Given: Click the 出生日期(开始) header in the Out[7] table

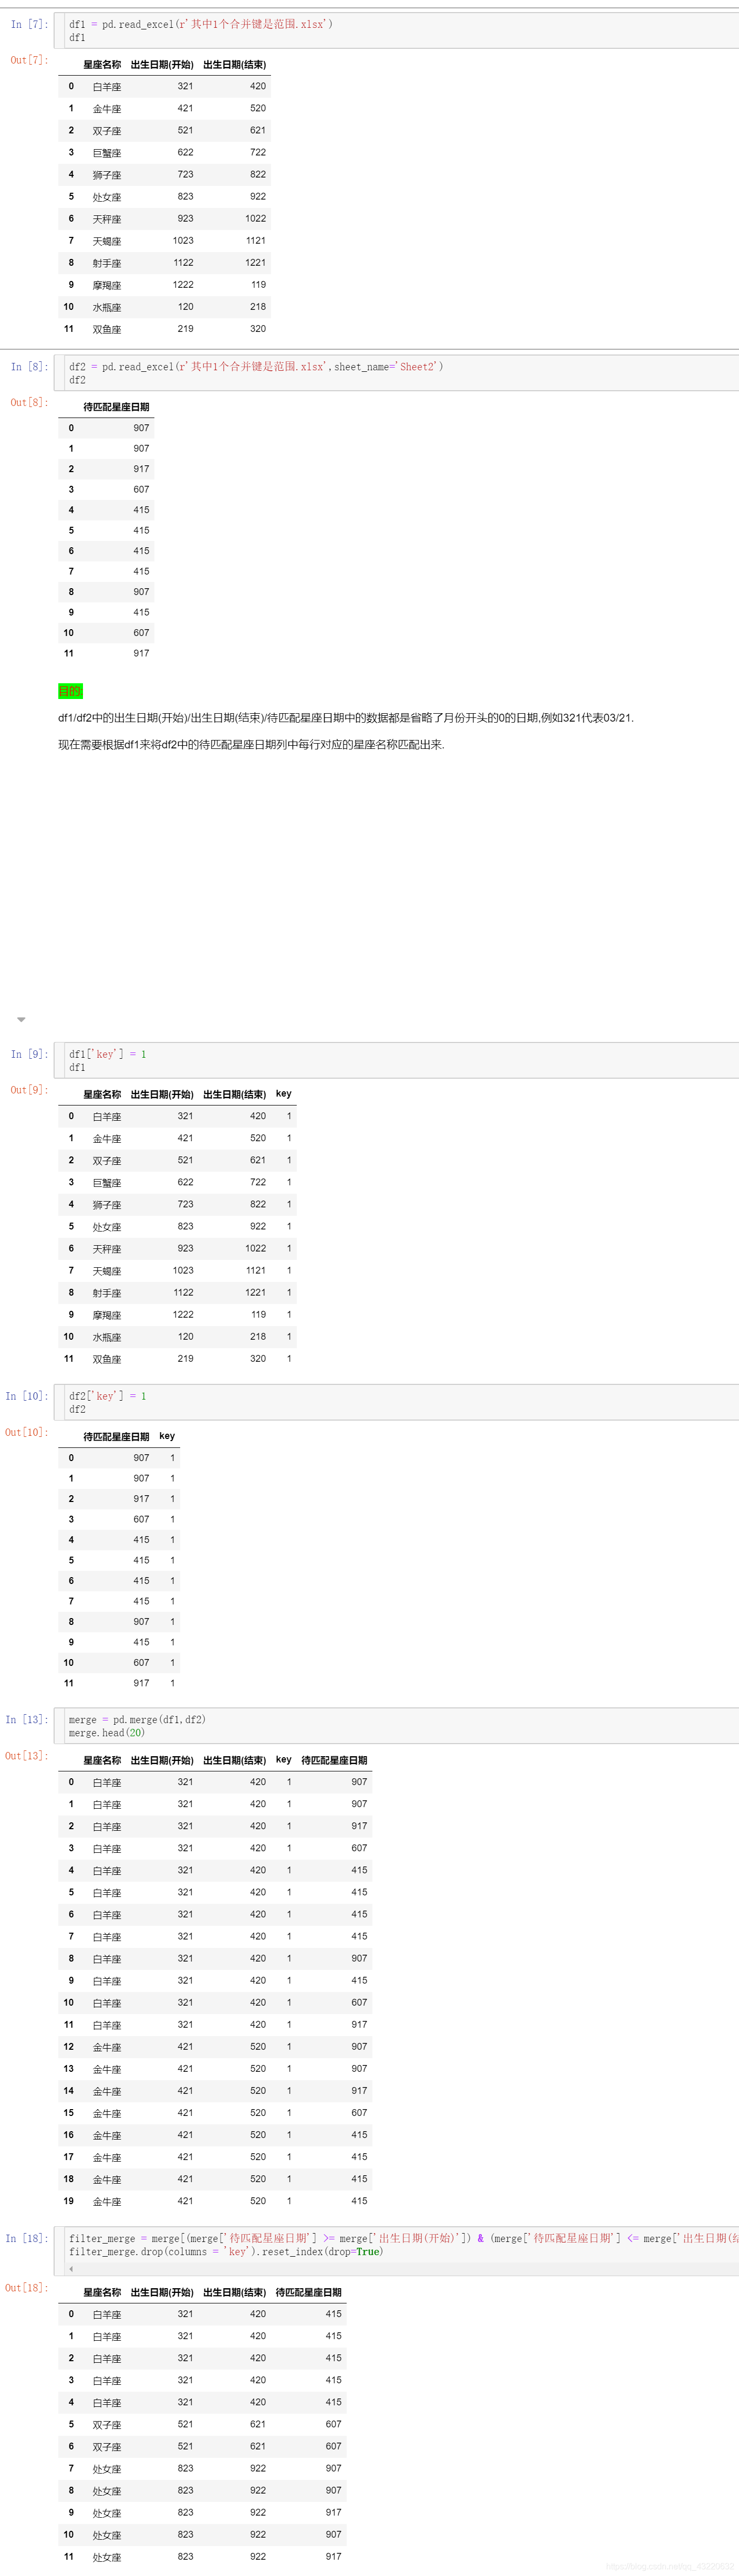Looking at the screenshot, I should [x=162, y=65].
